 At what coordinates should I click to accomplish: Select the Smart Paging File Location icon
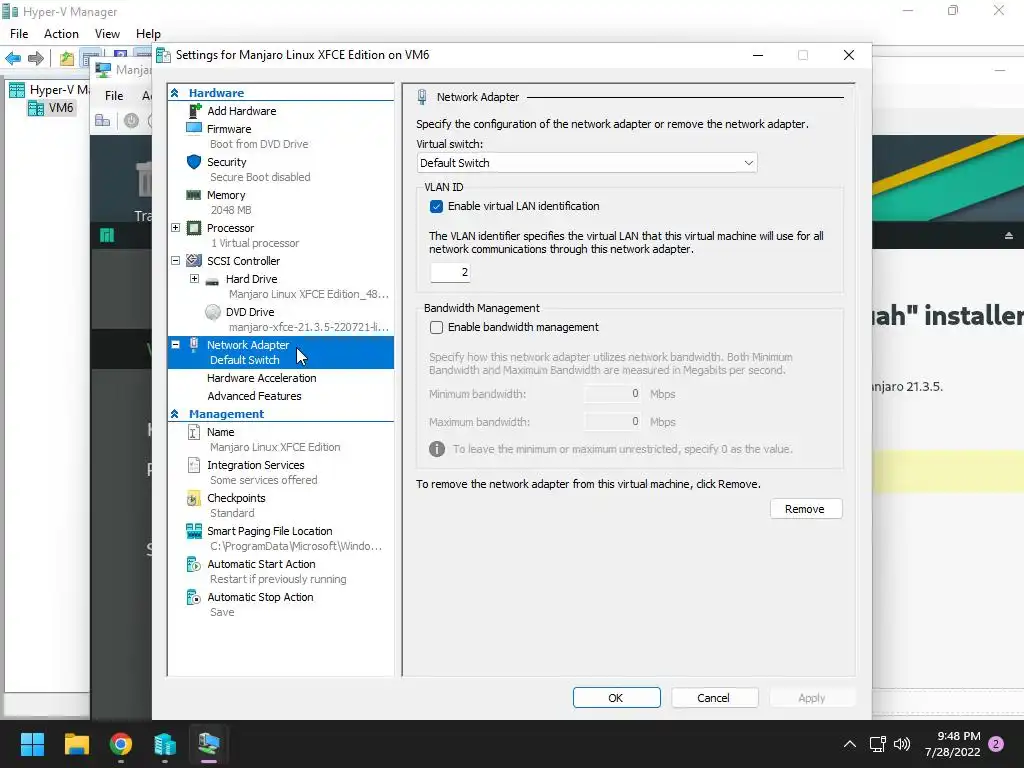click(x=194, y=531)
